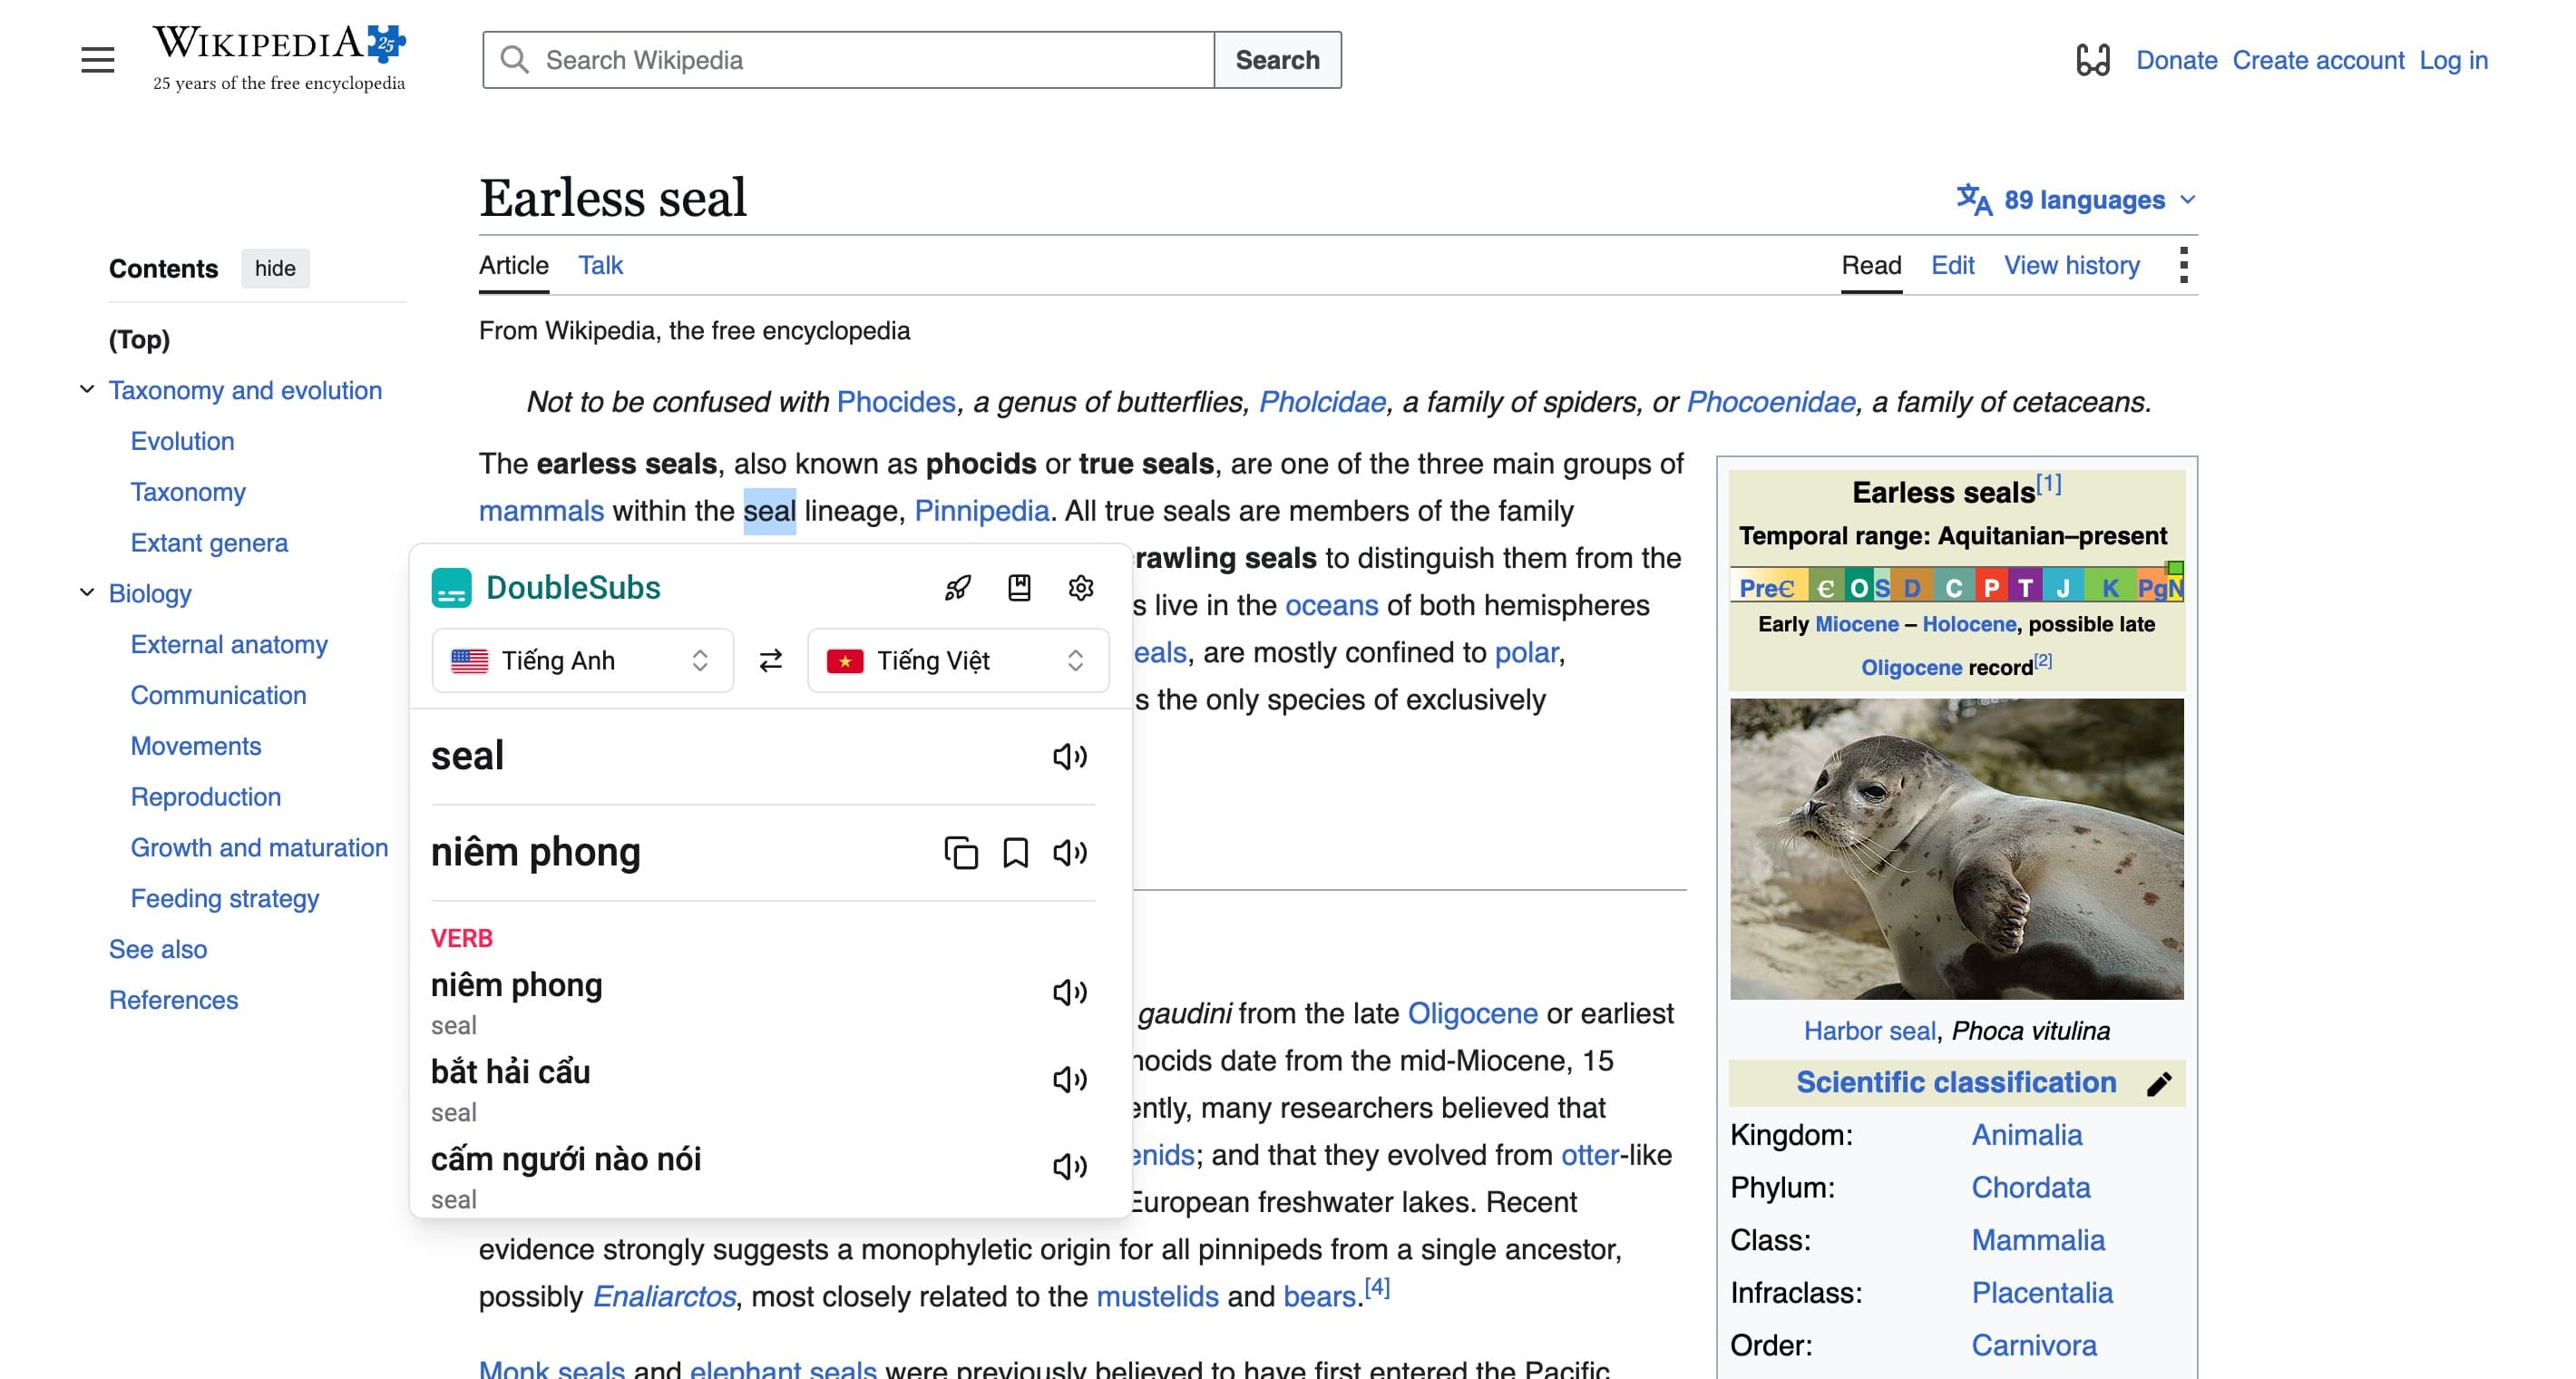Screen dimensions: 2576x1379
Task: Open the appearance glasses icon in the header
Action: (x=2092, y=60)
